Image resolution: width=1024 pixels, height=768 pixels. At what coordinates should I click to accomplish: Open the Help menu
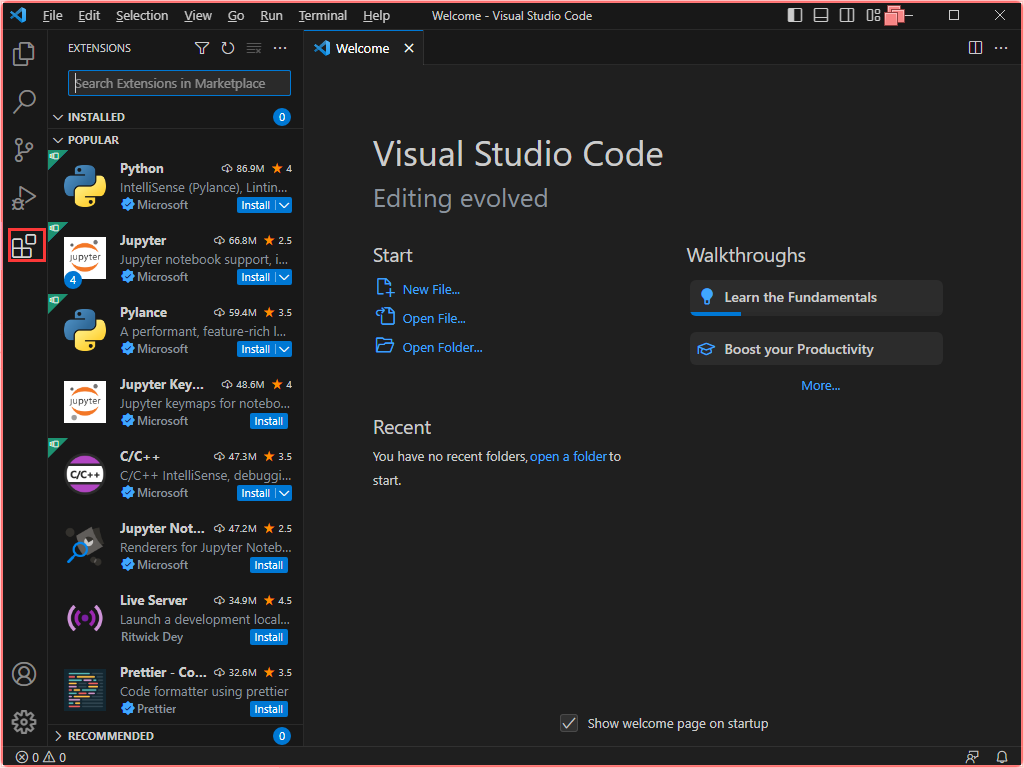376,15
